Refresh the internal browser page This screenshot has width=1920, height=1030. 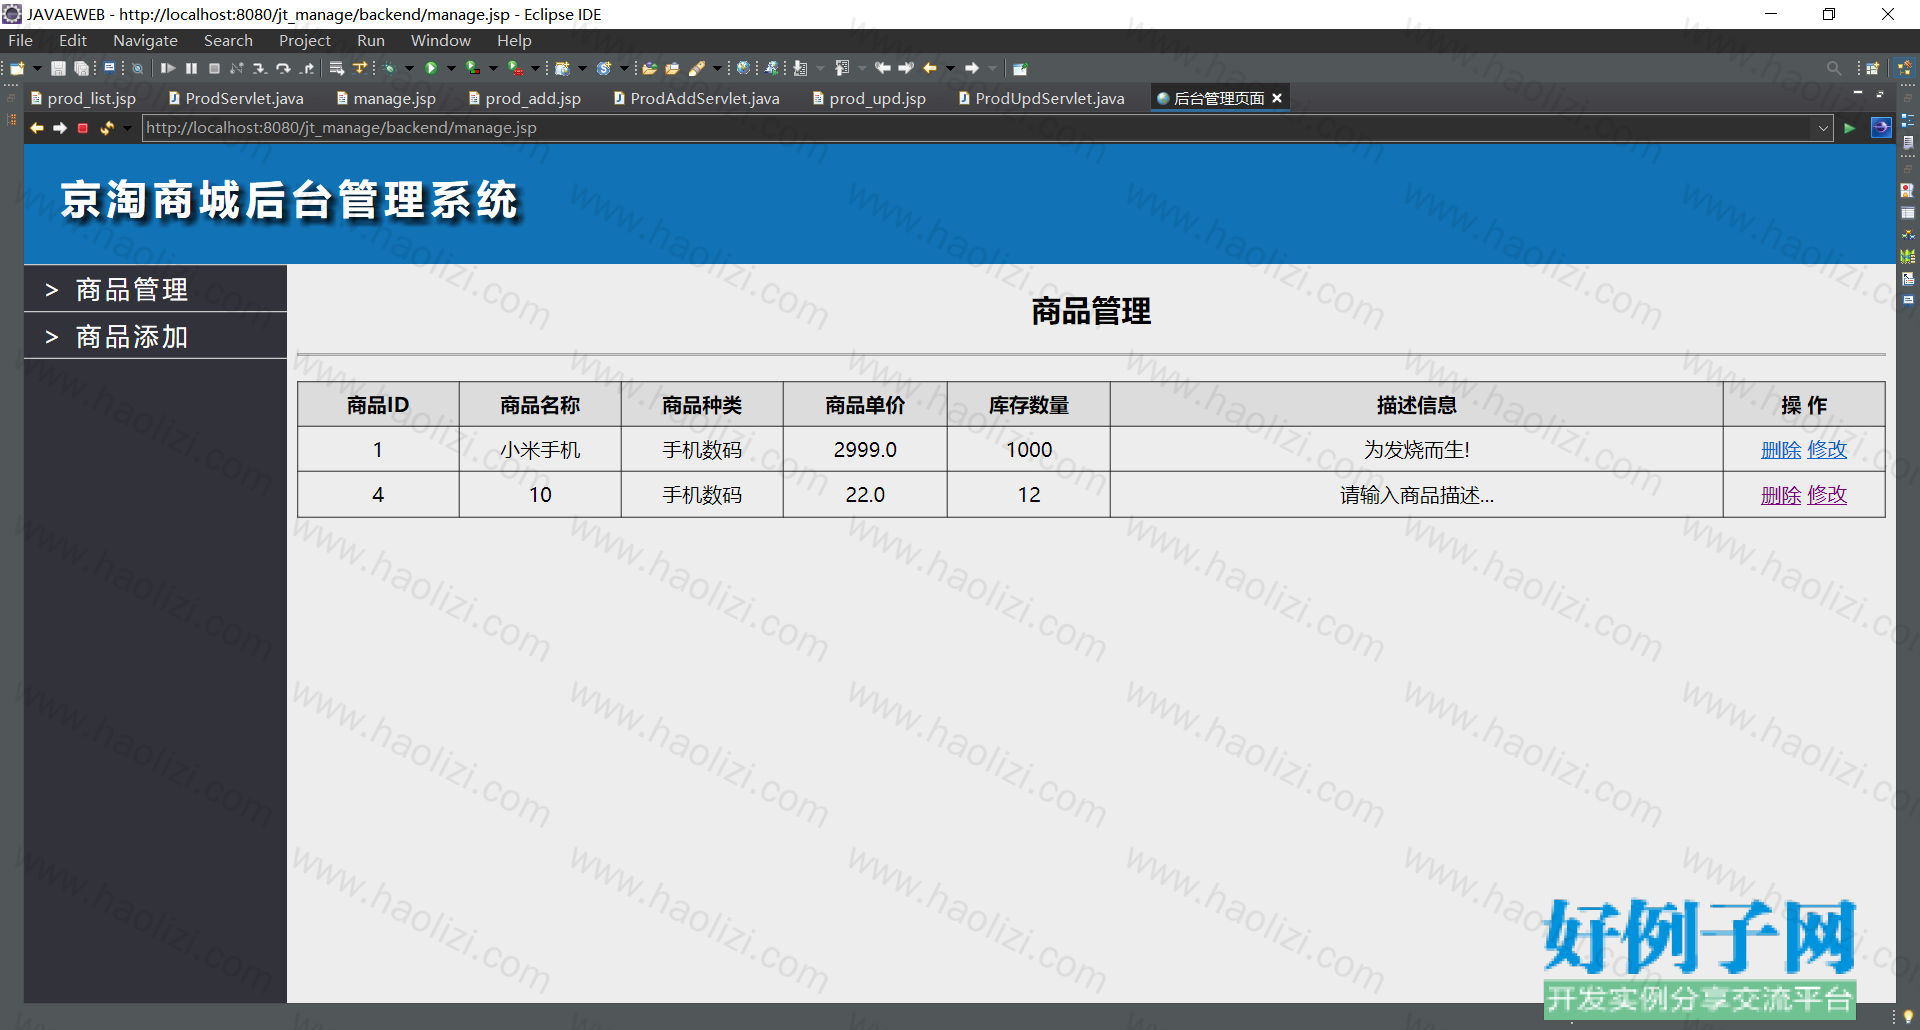pos(106,128)
